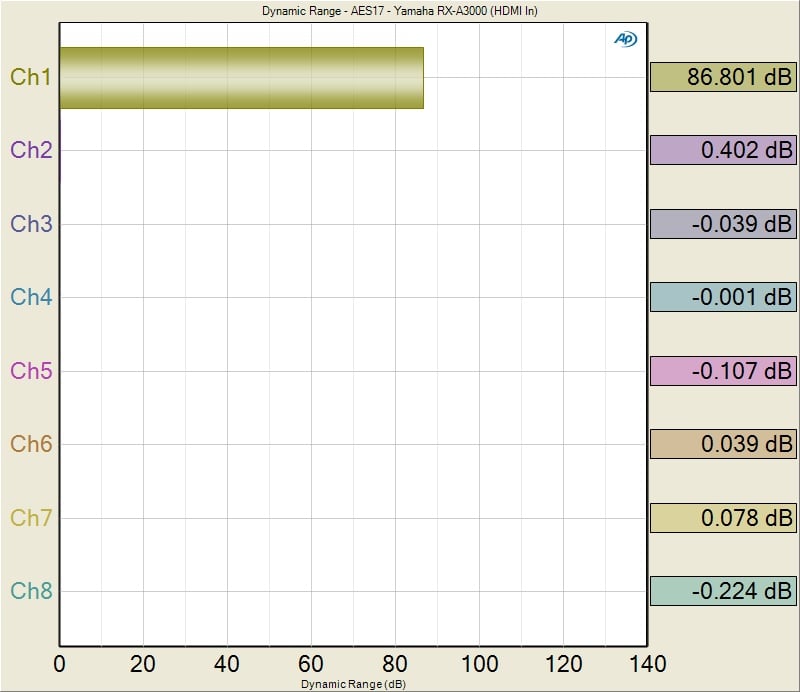Select the 0.402 dB reading box
Image resolution: width=800 pixels, height=692 pixels.
[x=723, y=150]
